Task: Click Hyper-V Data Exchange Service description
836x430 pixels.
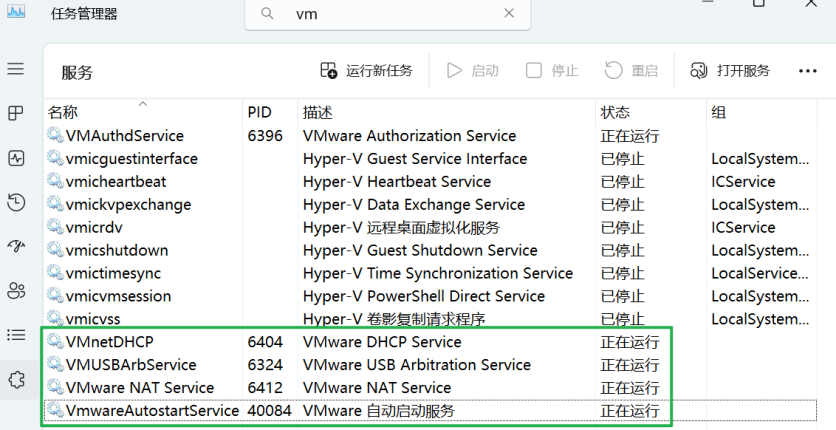Action: click(x=414, y=204)
